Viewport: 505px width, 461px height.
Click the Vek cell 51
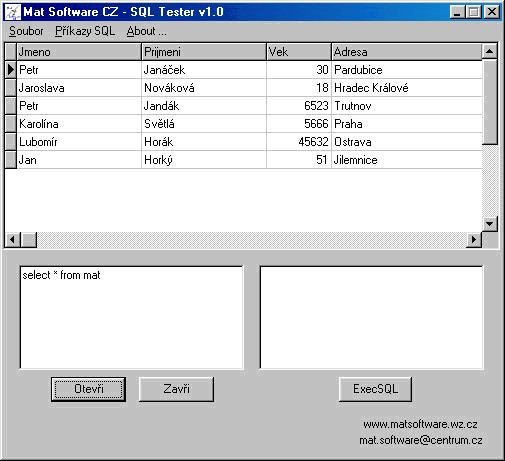[x=299, y=160]
